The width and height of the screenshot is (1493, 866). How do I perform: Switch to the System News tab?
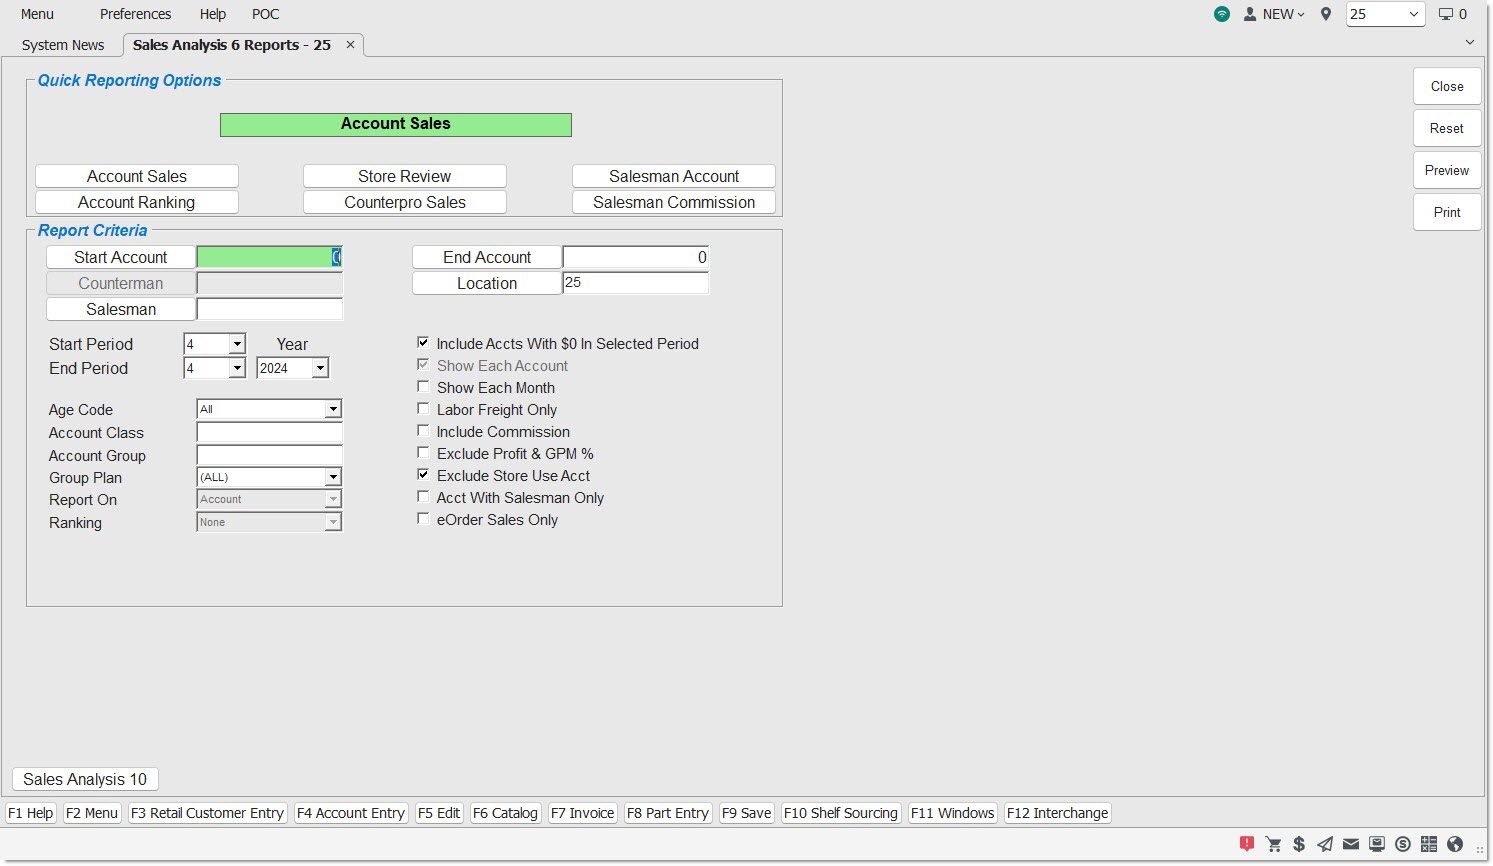pyautogui.click(x=63, y=45)
